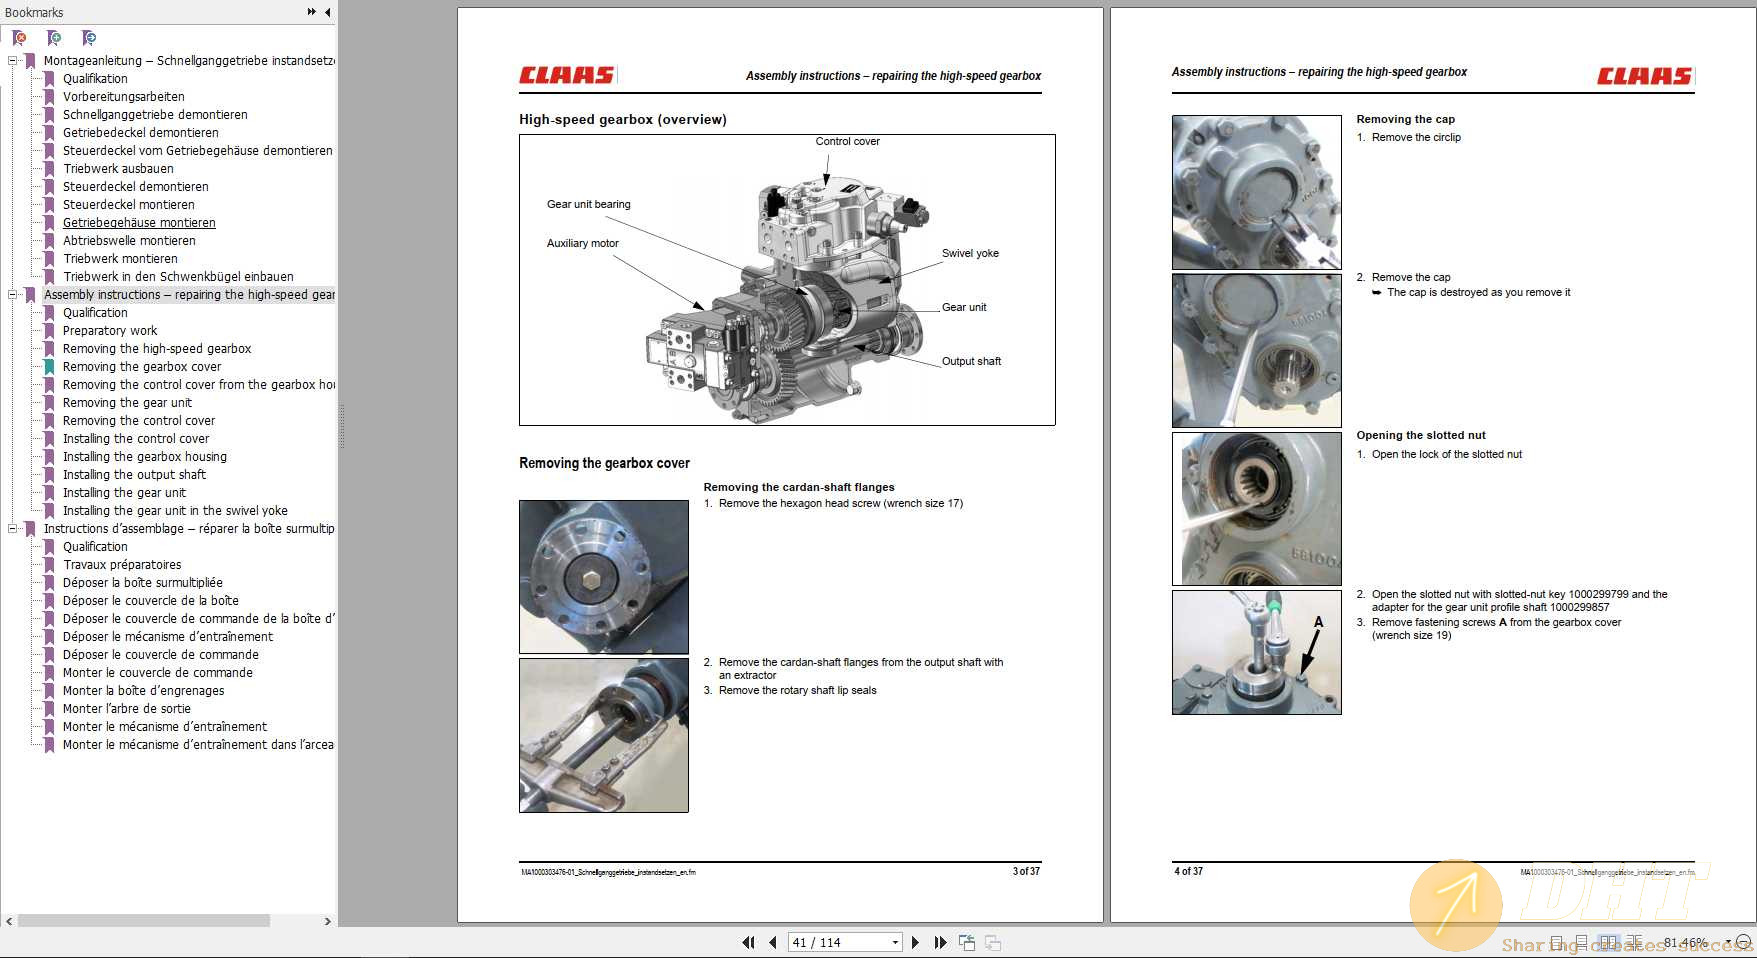The image size is (1757, 958).
Task: Open the Déposer le mécanisme d'entraînement bookmark
Action: tap(168, 636)
